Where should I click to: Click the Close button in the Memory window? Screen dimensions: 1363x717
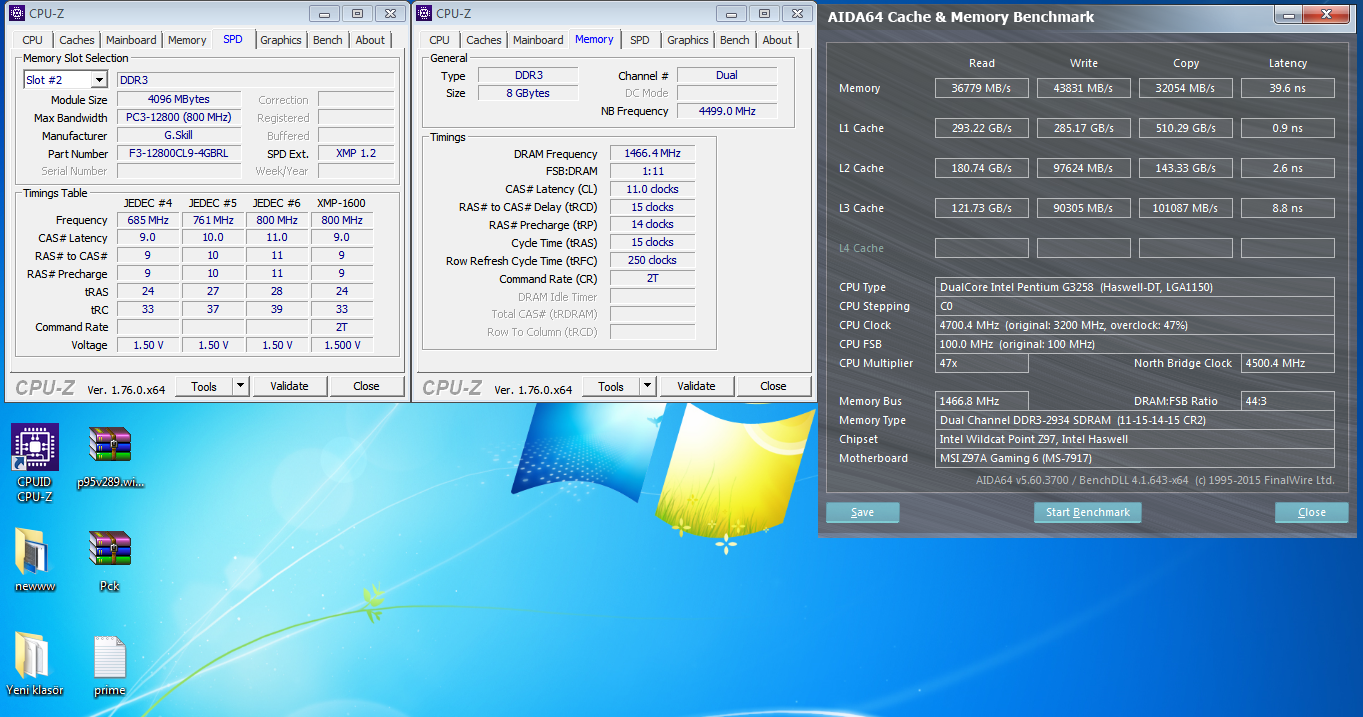pyautogui.click(x=773, y=386)
